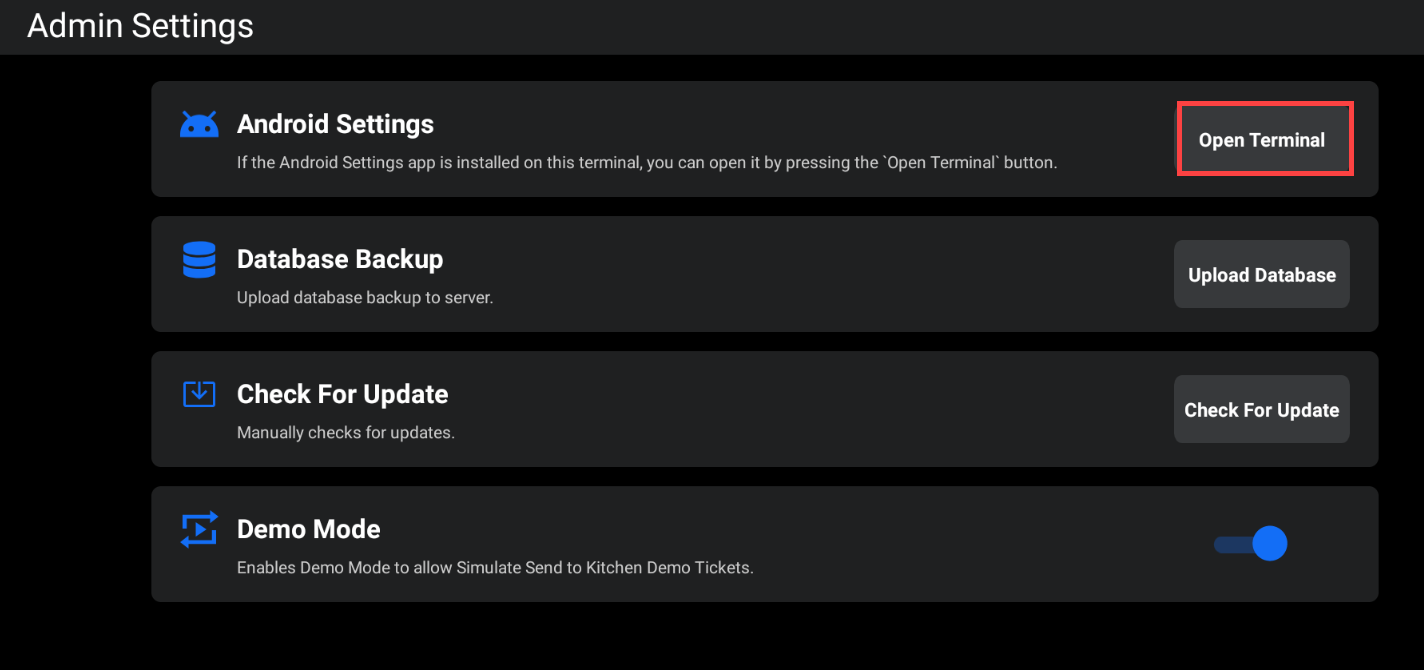Click the Android robot icon
The width and height of the screenshot is (1424, 670).
(199, 126)
